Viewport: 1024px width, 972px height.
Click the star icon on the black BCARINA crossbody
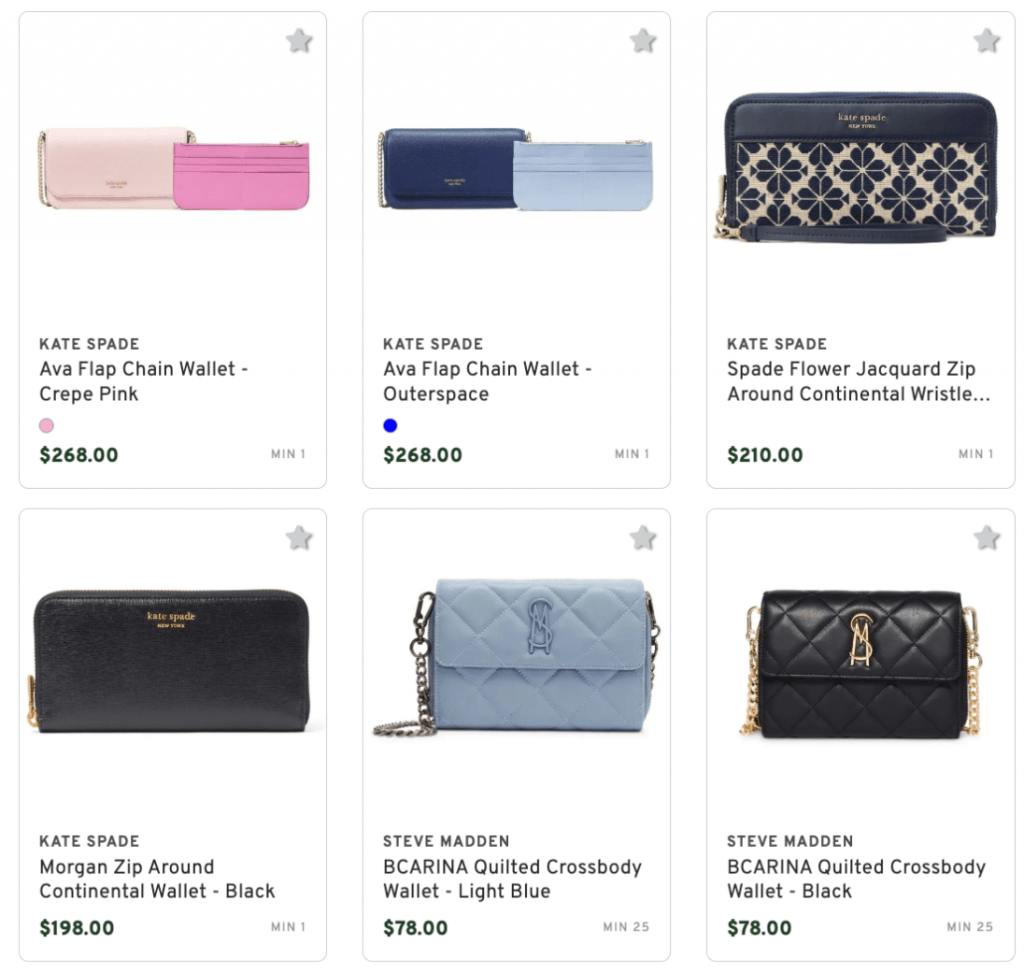point(986,537)
